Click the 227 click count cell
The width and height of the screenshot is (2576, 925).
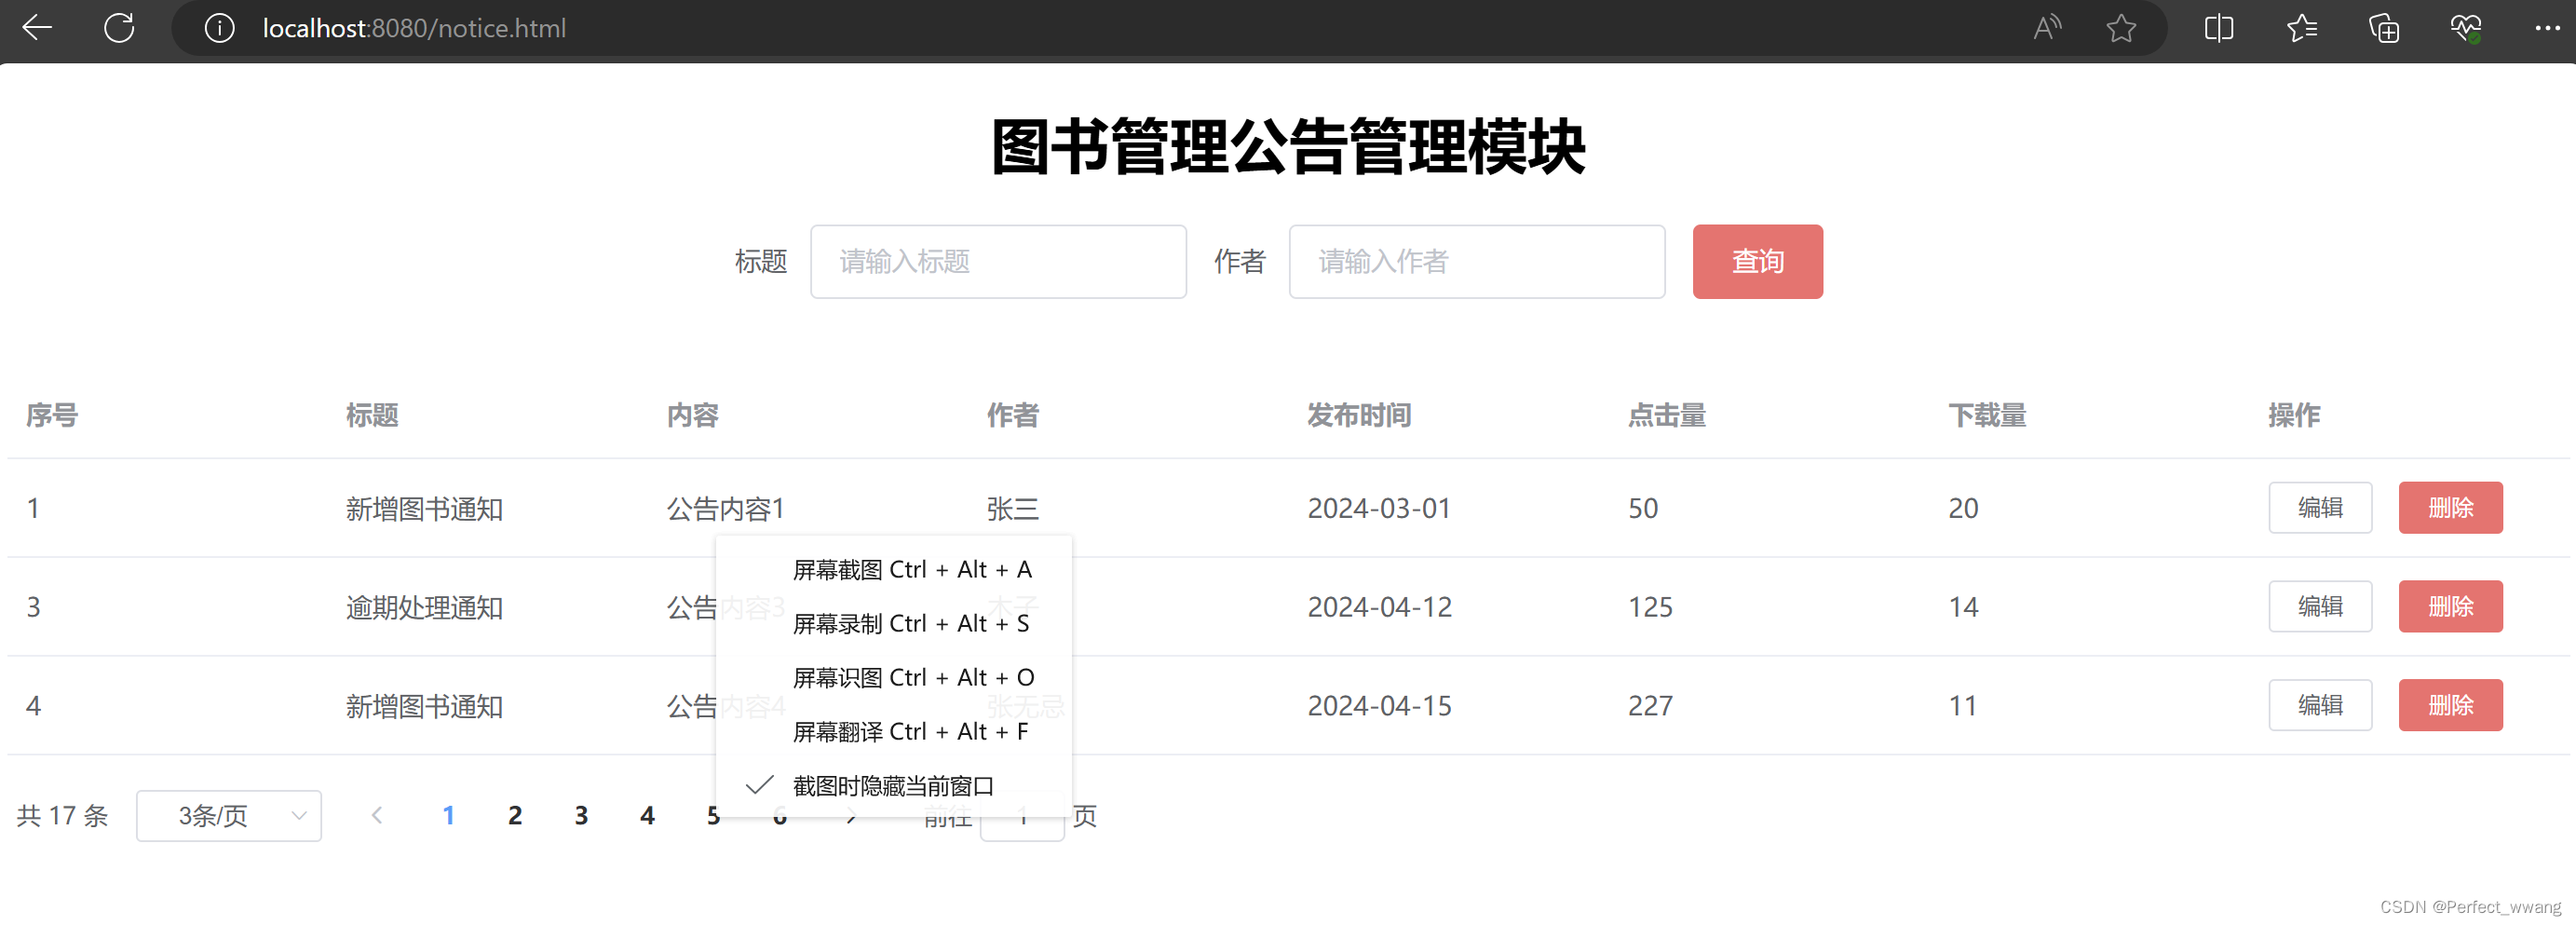click(x=1650, y=705)
